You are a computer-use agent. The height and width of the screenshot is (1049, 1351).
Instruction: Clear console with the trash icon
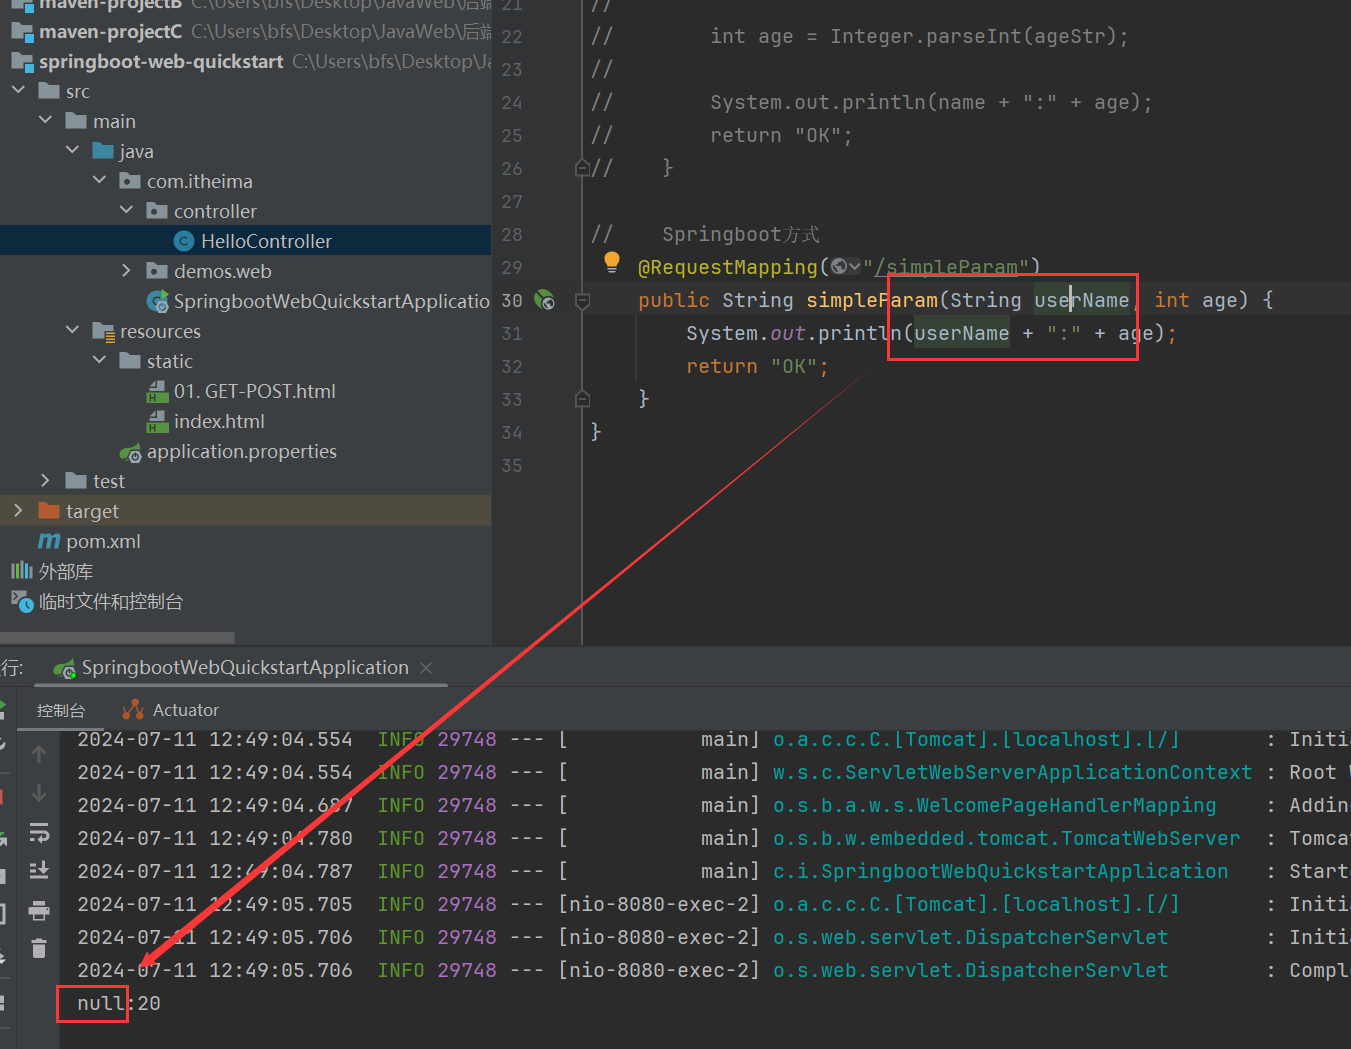point(39,948)
